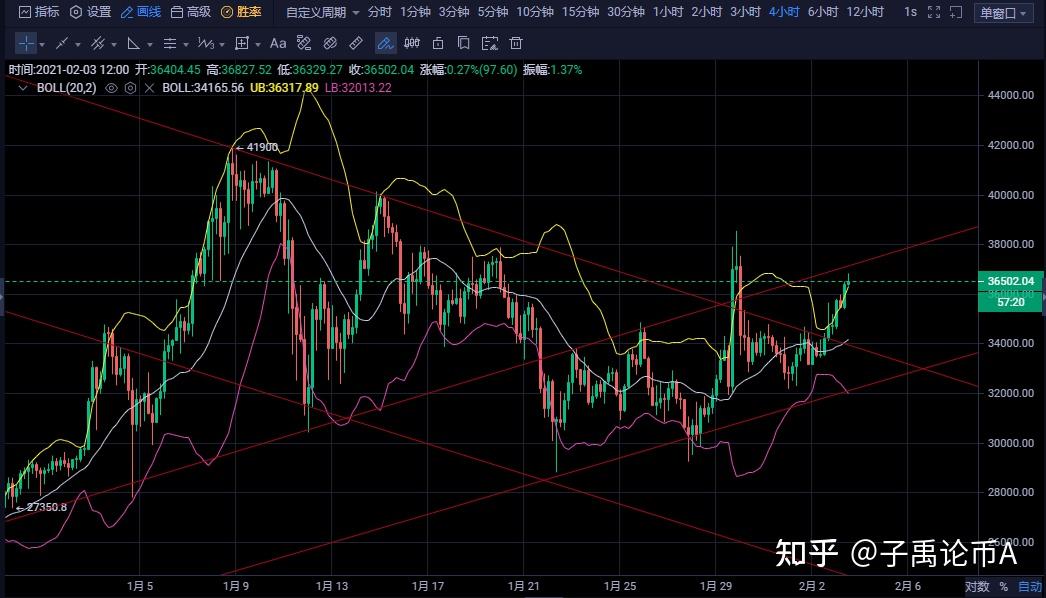Screen dimensions: 1046x598
Task: Select the 10分钟 interval
Action: tap(535, 12)
